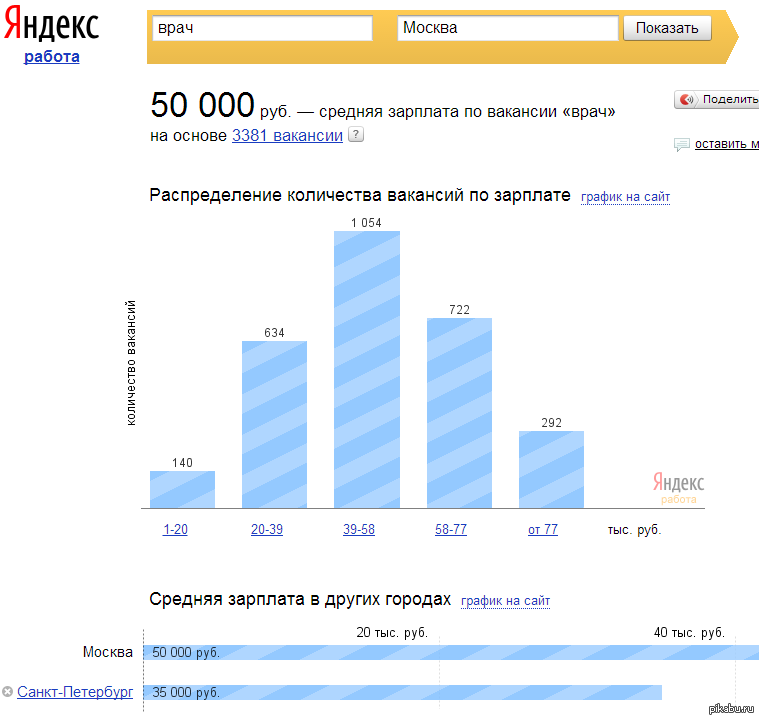Screen dimensions: 759x720
Task: Open график на сайт link near distribution chart
Action: point(625,197)
